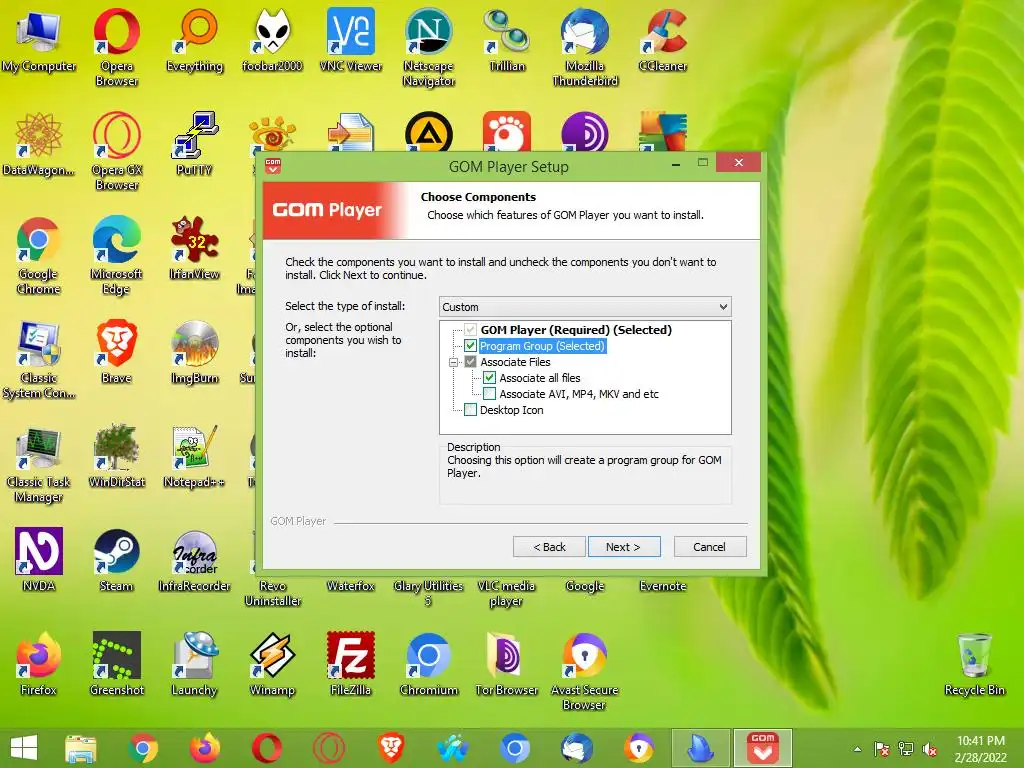Click the GOM setup taskbar button
This screenshot has width=1024, height=768.
coord(763,748)
